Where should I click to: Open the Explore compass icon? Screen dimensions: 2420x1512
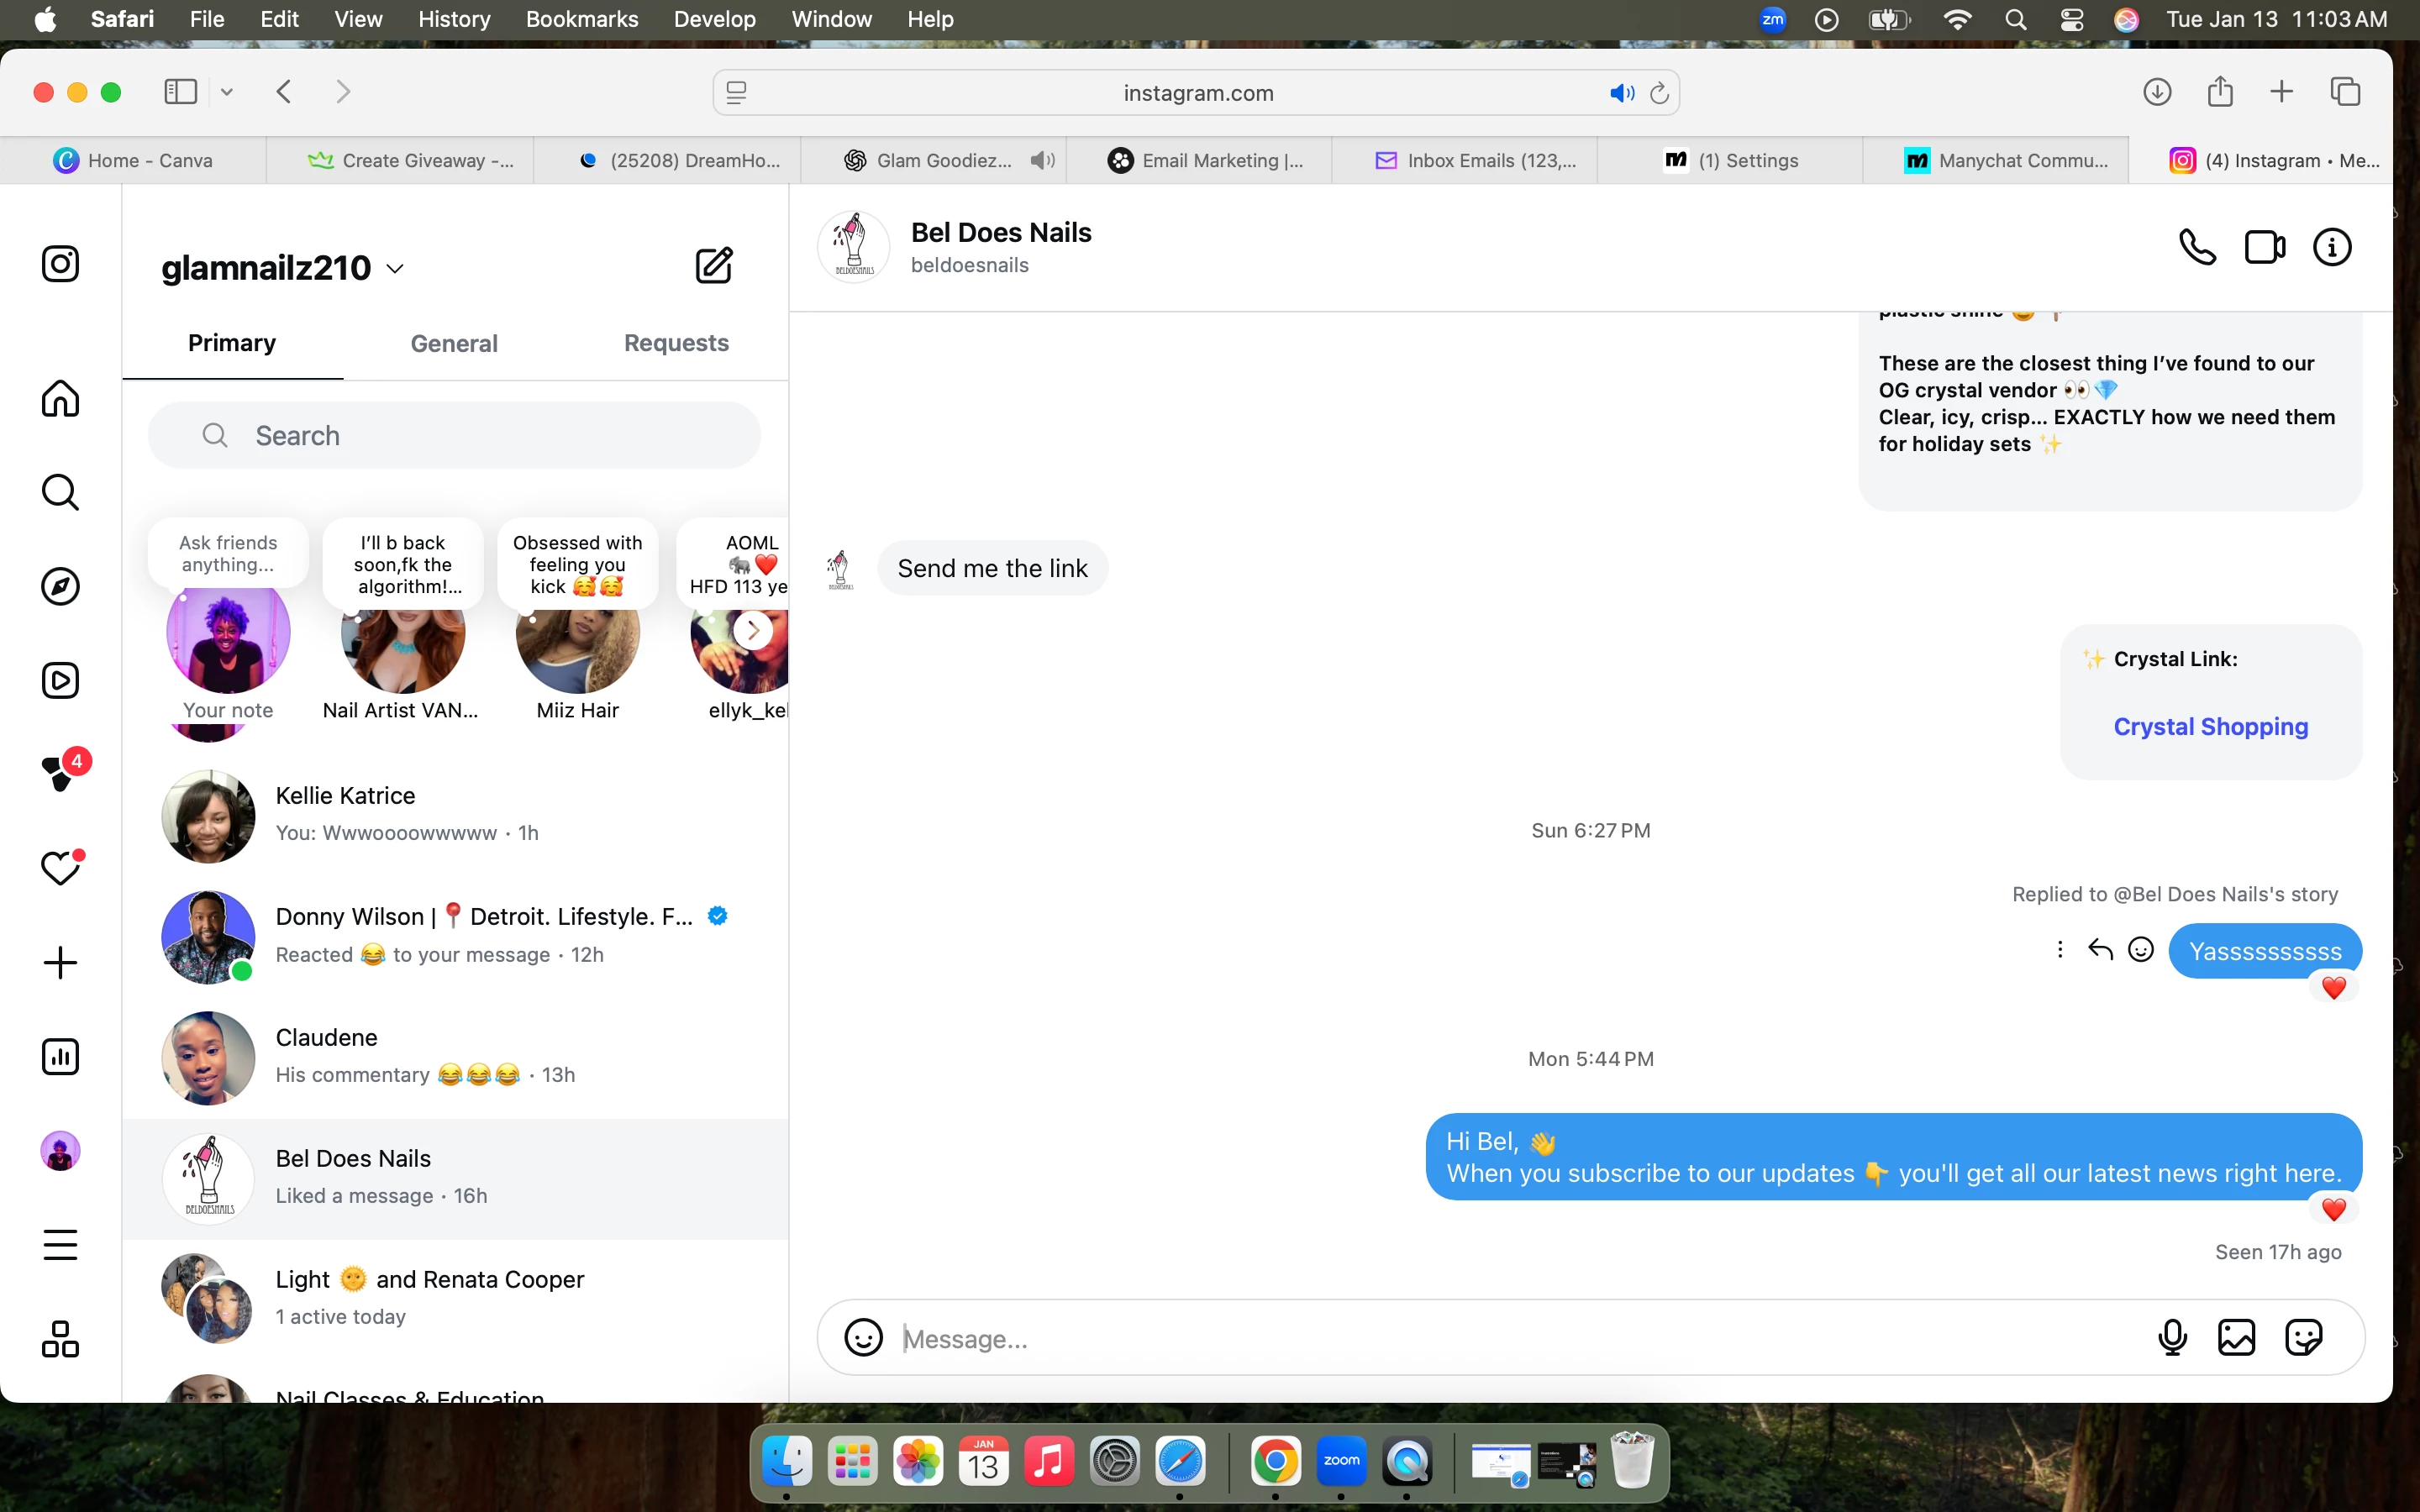click(60, 586)
